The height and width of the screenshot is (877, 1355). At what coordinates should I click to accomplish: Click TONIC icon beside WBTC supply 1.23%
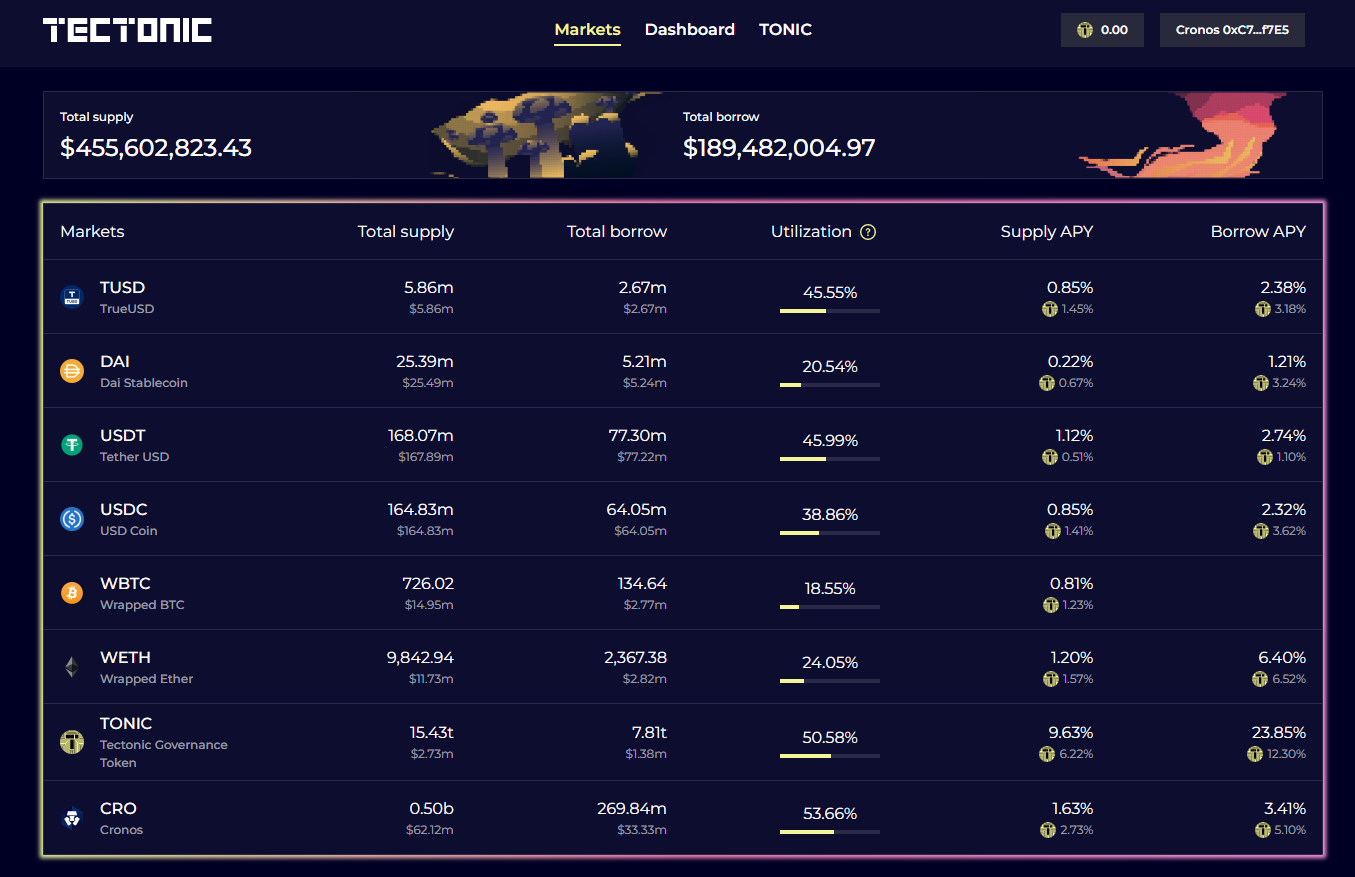(1050, 605)
